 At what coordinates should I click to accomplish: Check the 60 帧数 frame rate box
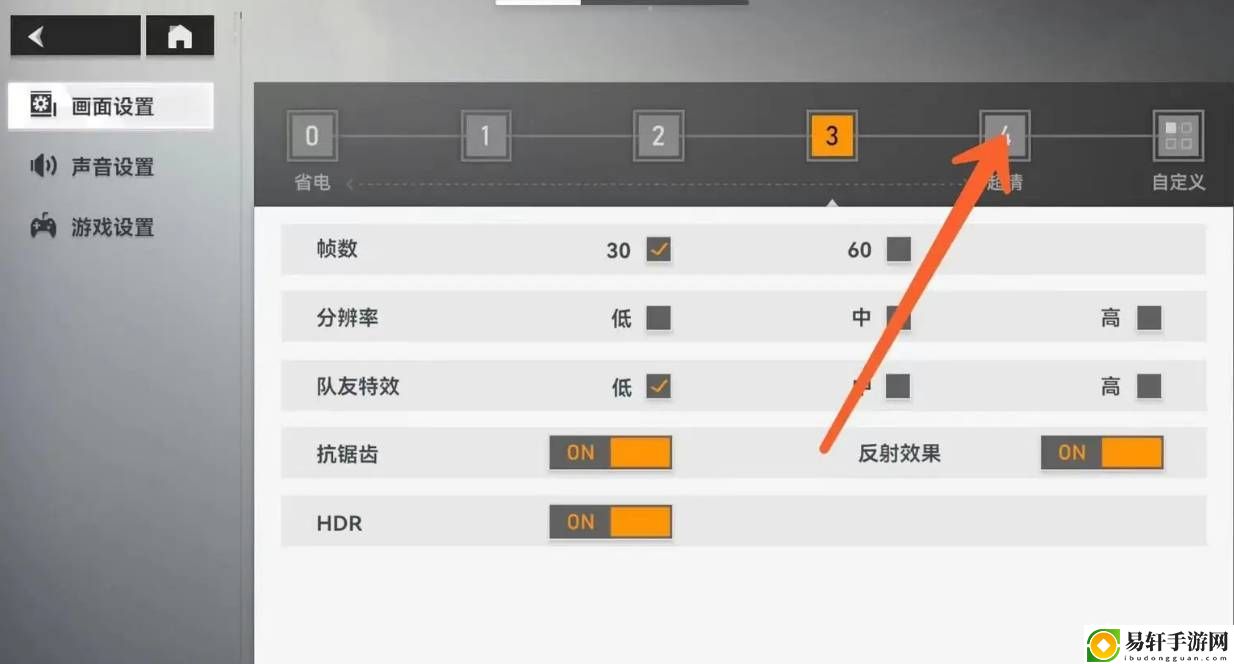point(898,249)
